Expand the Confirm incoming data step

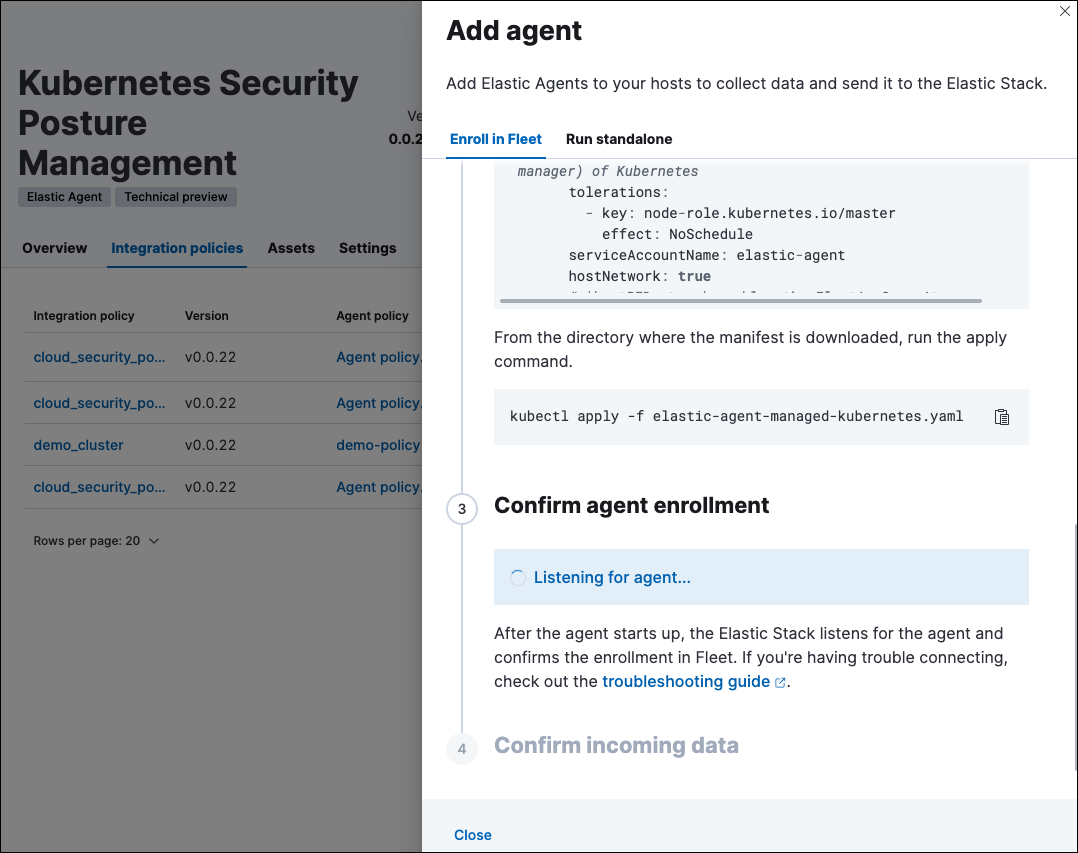tap(616, 745)
